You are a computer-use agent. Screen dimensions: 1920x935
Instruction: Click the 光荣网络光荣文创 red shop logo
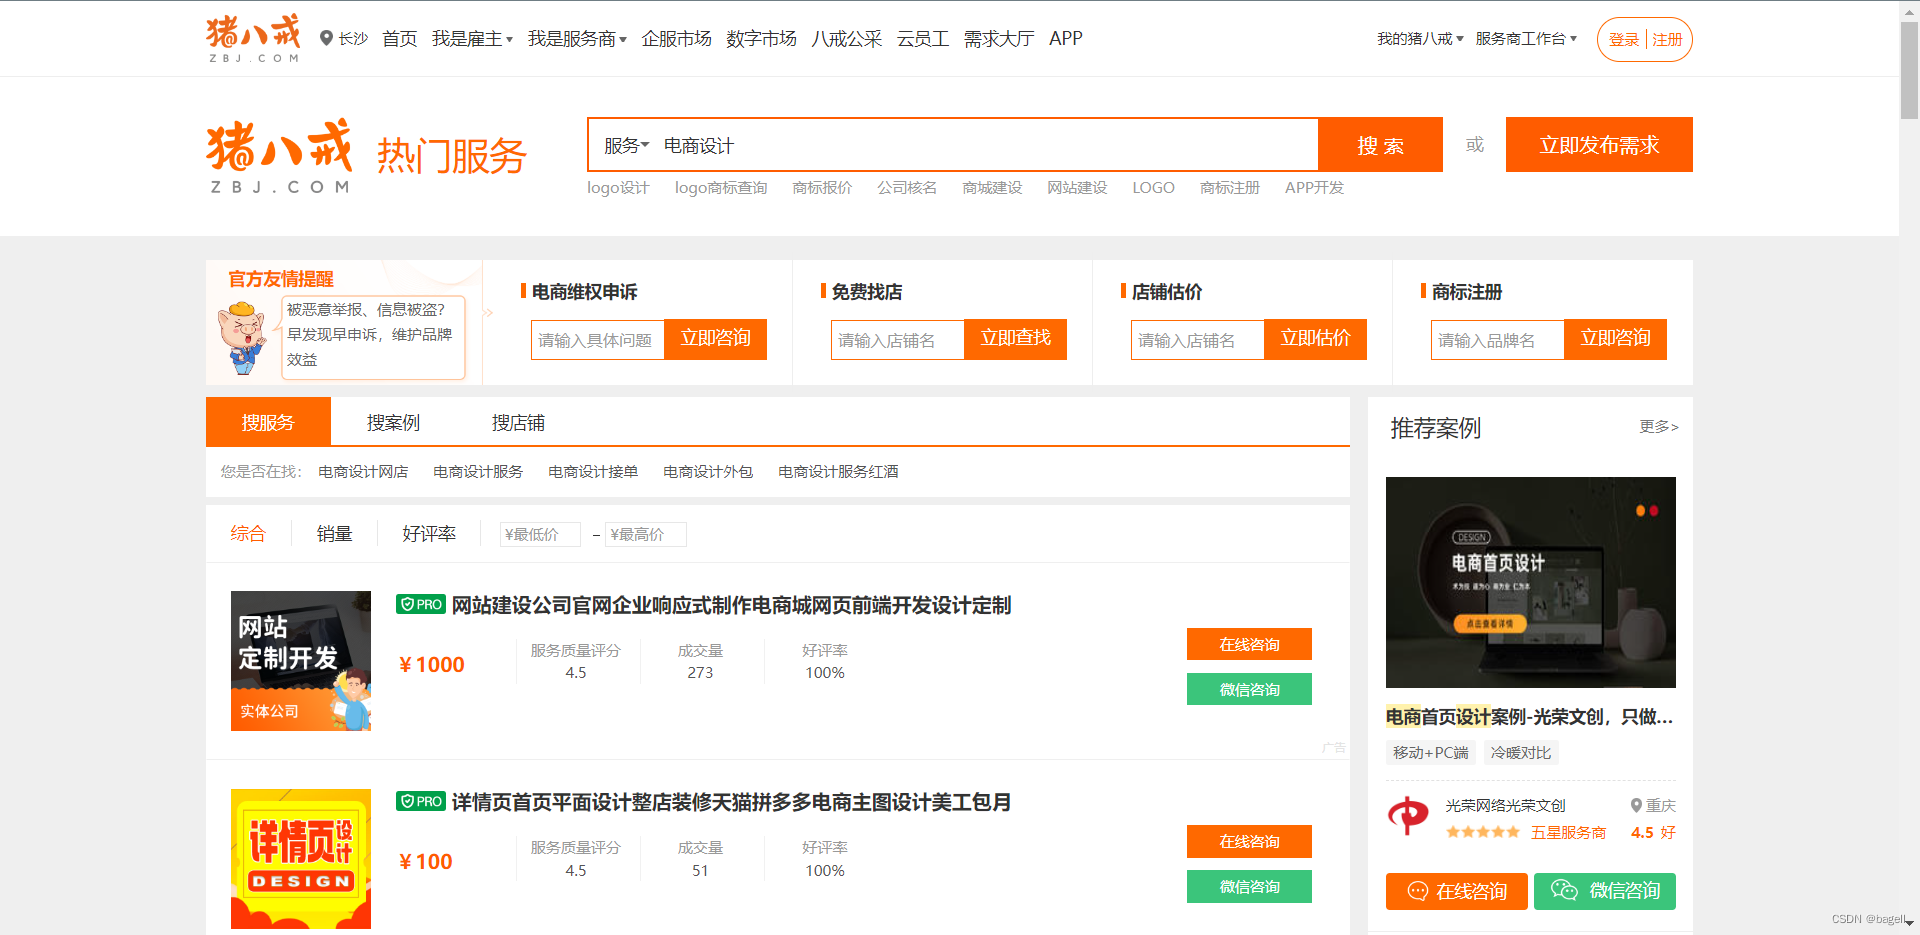[x=1408, y=816]
